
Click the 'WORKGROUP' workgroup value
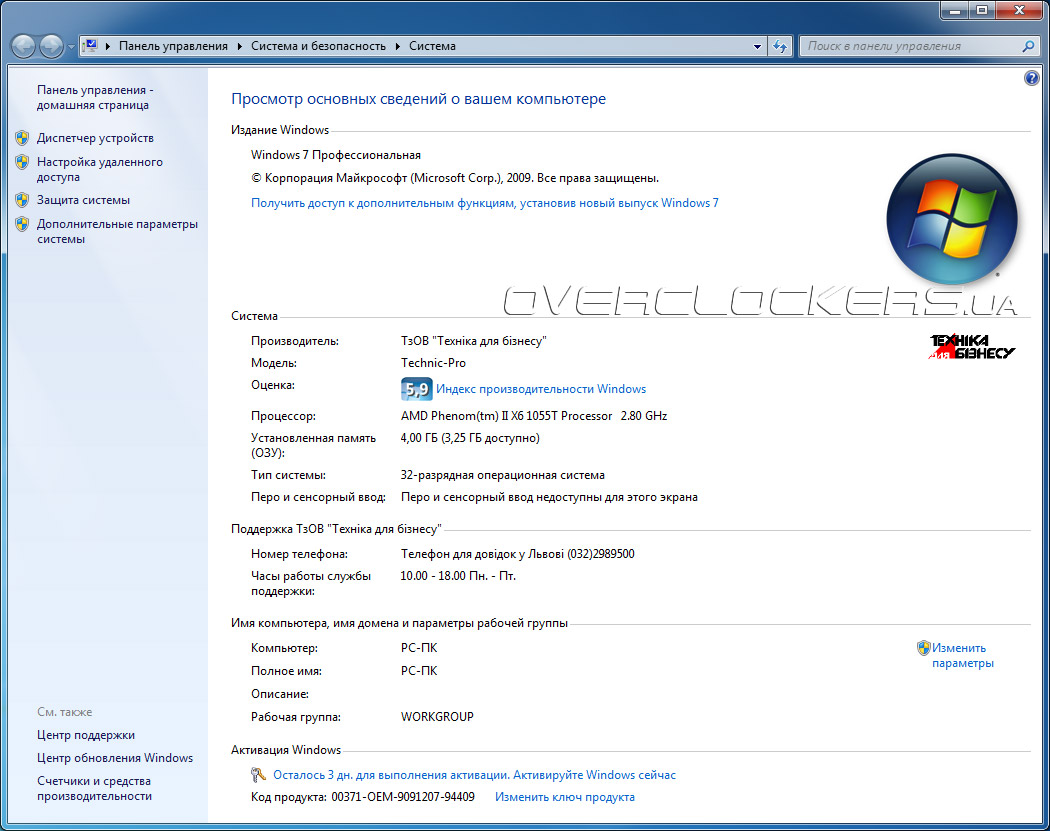[x=437, y=716]
